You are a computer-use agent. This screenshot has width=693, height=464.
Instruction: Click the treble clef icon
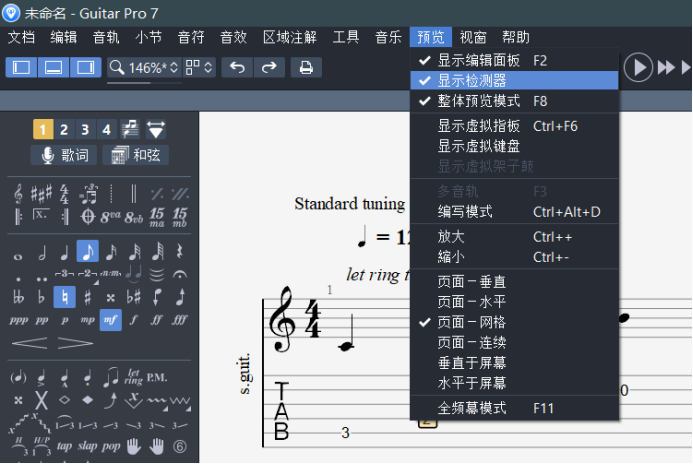[18, 194]
